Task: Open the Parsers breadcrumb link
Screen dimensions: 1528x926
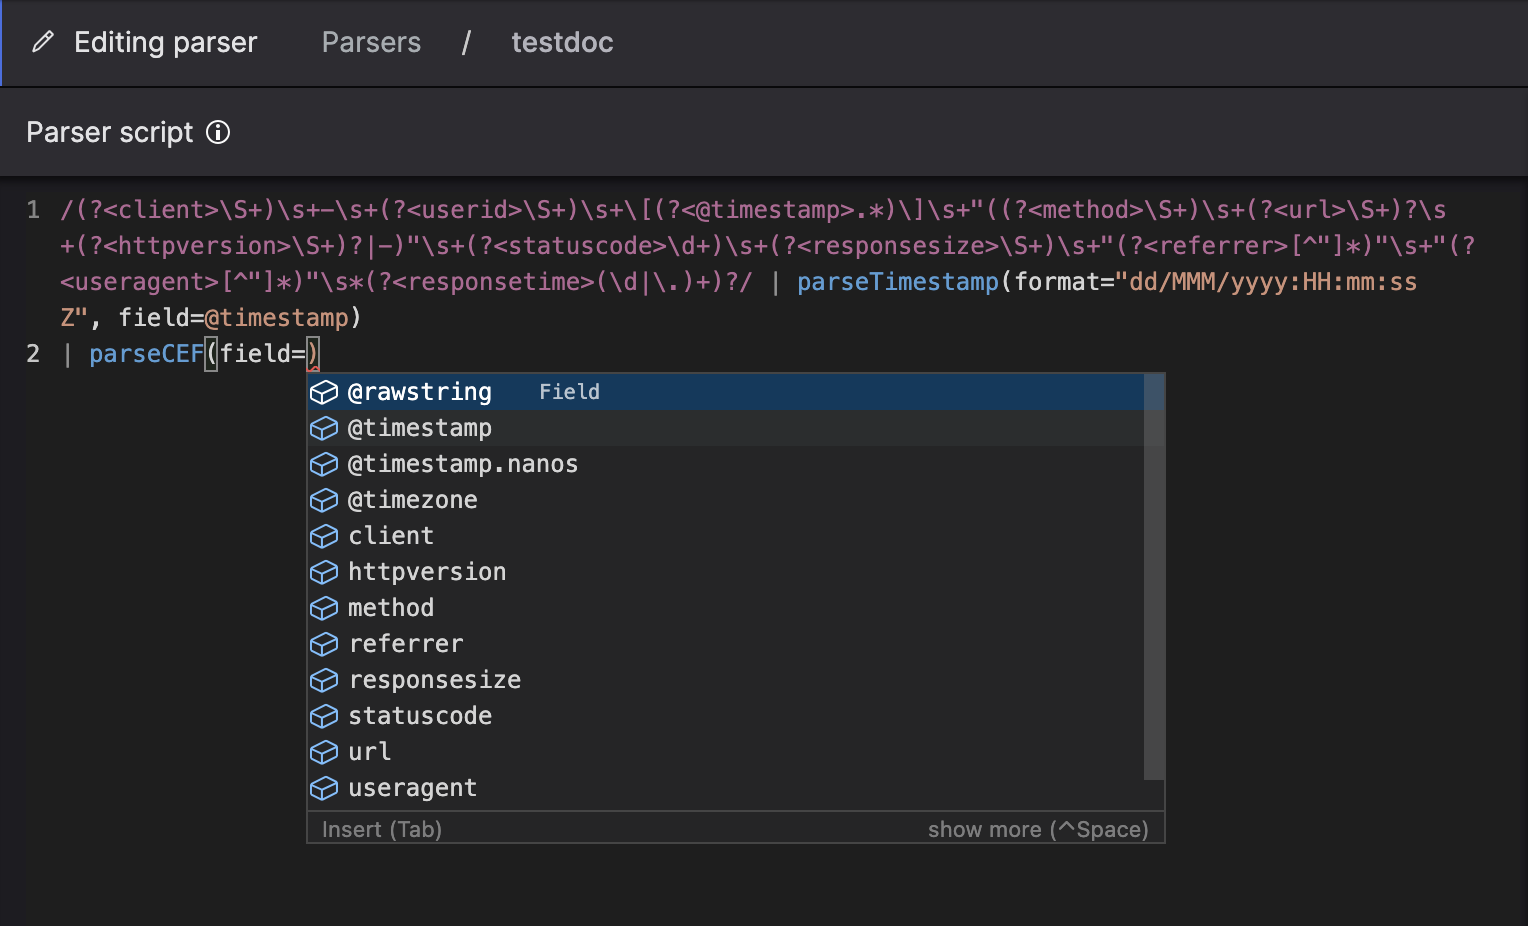Action: coord(371,42)
